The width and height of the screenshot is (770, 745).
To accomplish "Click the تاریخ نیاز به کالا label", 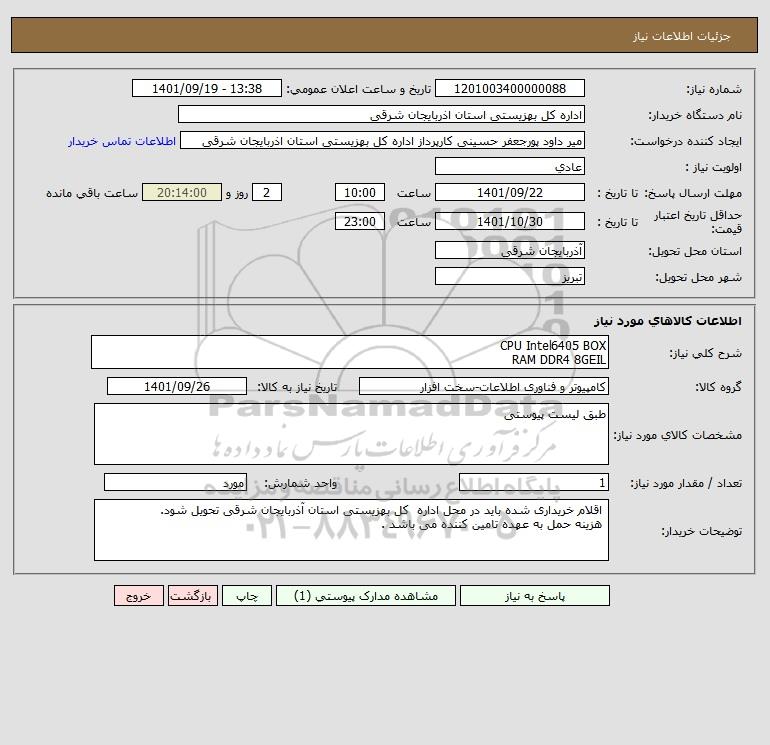I will [x=297, y=387].
